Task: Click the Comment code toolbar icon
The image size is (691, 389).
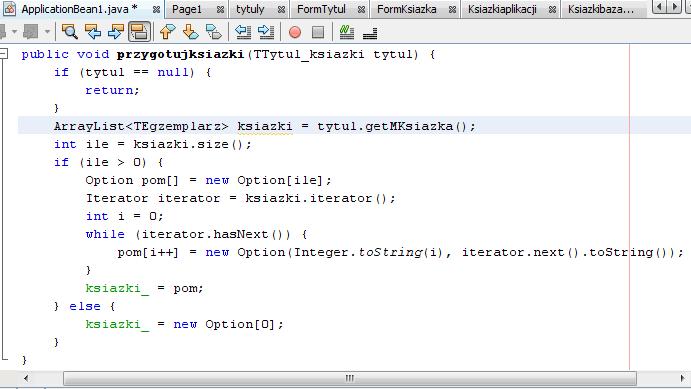Action: coord(347,32)
